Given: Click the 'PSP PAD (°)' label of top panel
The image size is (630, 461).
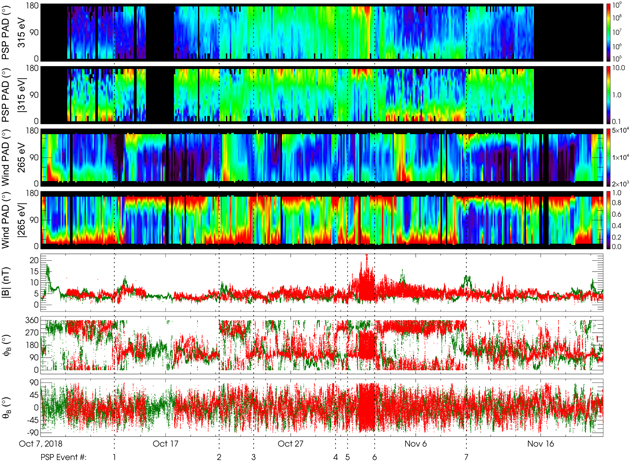Looking at the screenshot, I should click(x=7, y=31).
